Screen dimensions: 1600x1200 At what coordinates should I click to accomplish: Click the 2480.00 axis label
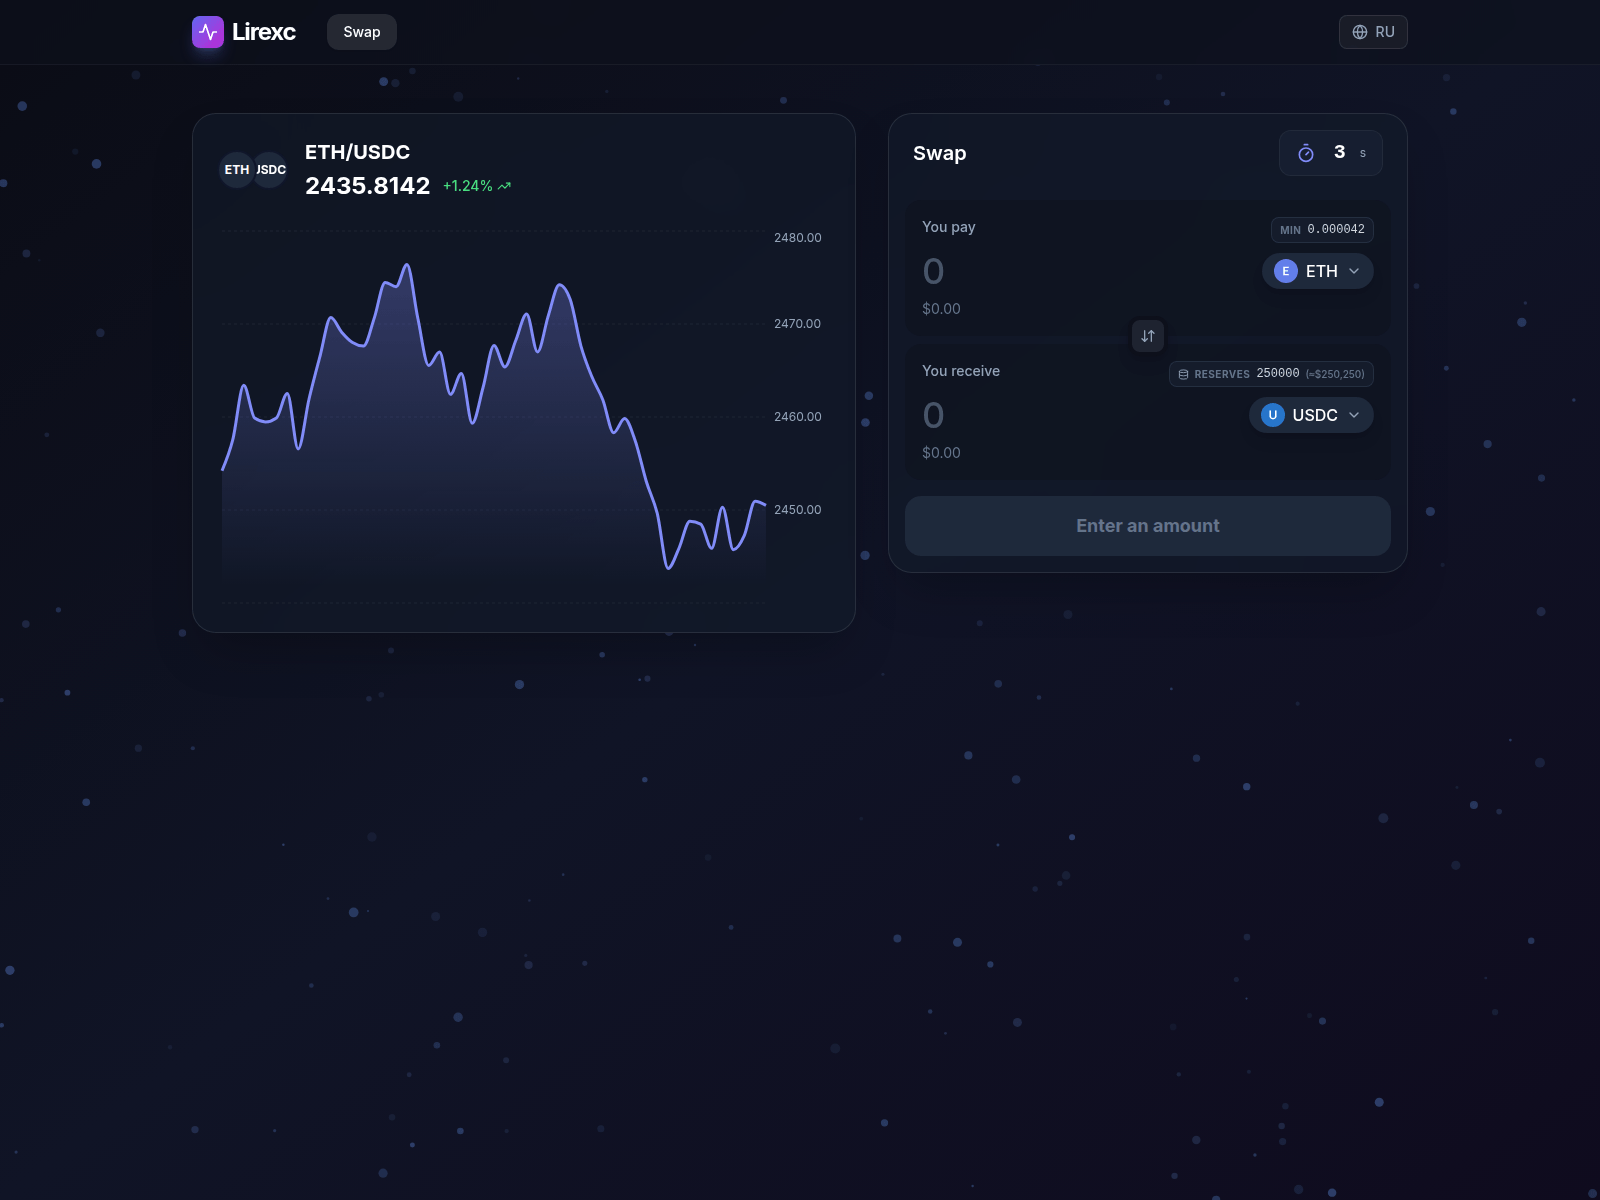pyautogui.click(x=797, y=238)
